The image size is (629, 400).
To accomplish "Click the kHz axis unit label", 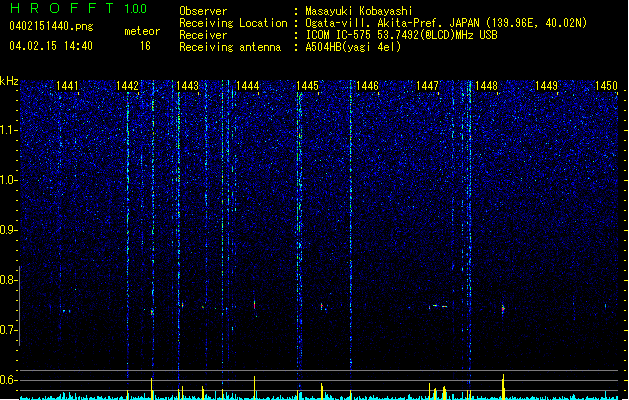I will pos(9,81).
